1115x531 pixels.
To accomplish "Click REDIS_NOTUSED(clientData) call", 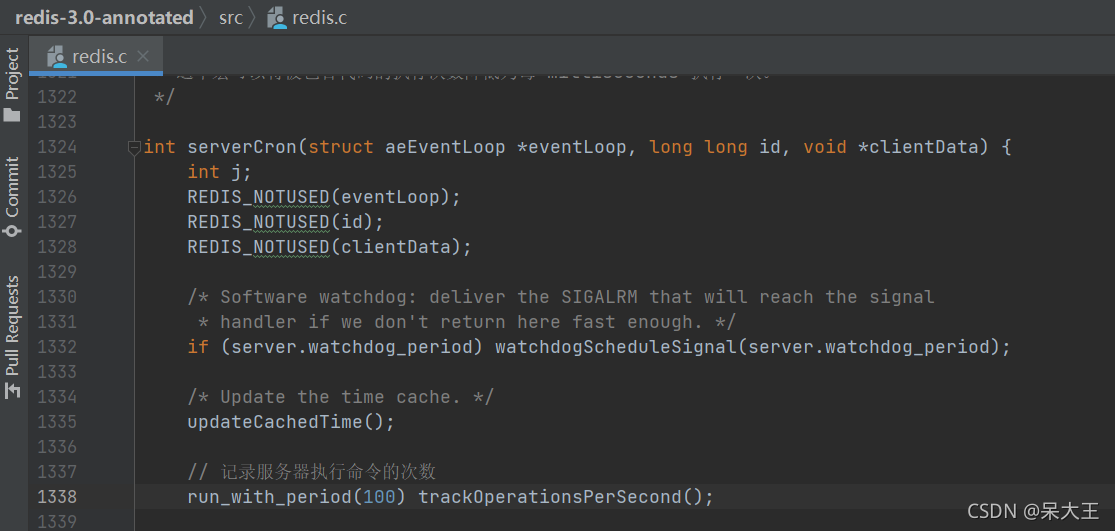I will (x=330, y=247).
